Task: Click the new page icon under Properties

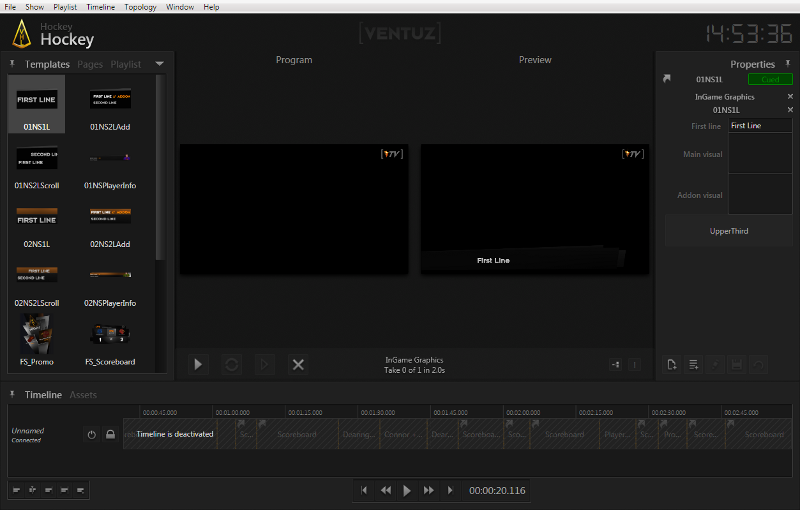Action: point(673,365)
